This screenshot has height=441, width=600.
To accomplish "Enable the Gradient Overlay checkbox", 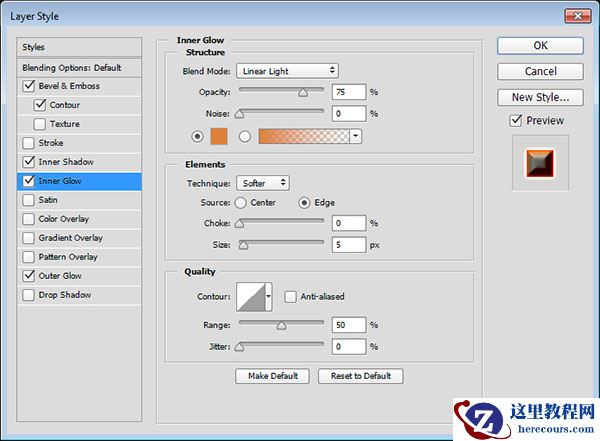I will (29, 238).
